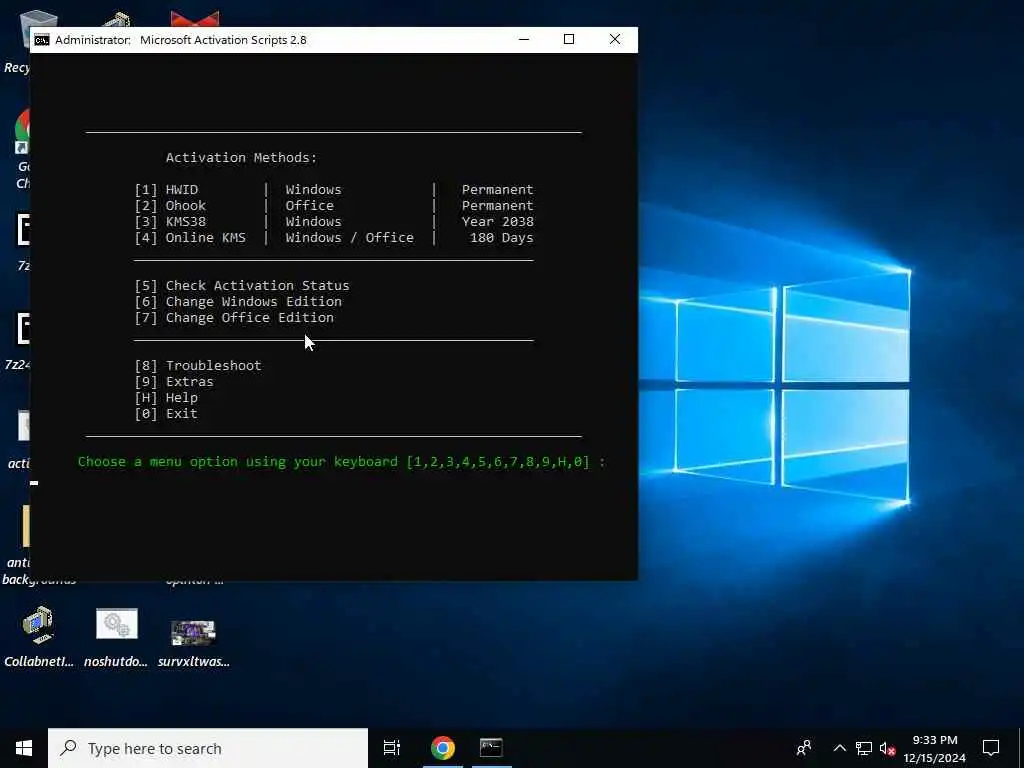Open the clock showing 9:33 PM
This screenshot has height=768, width=1024.
(x=935, y=748)
